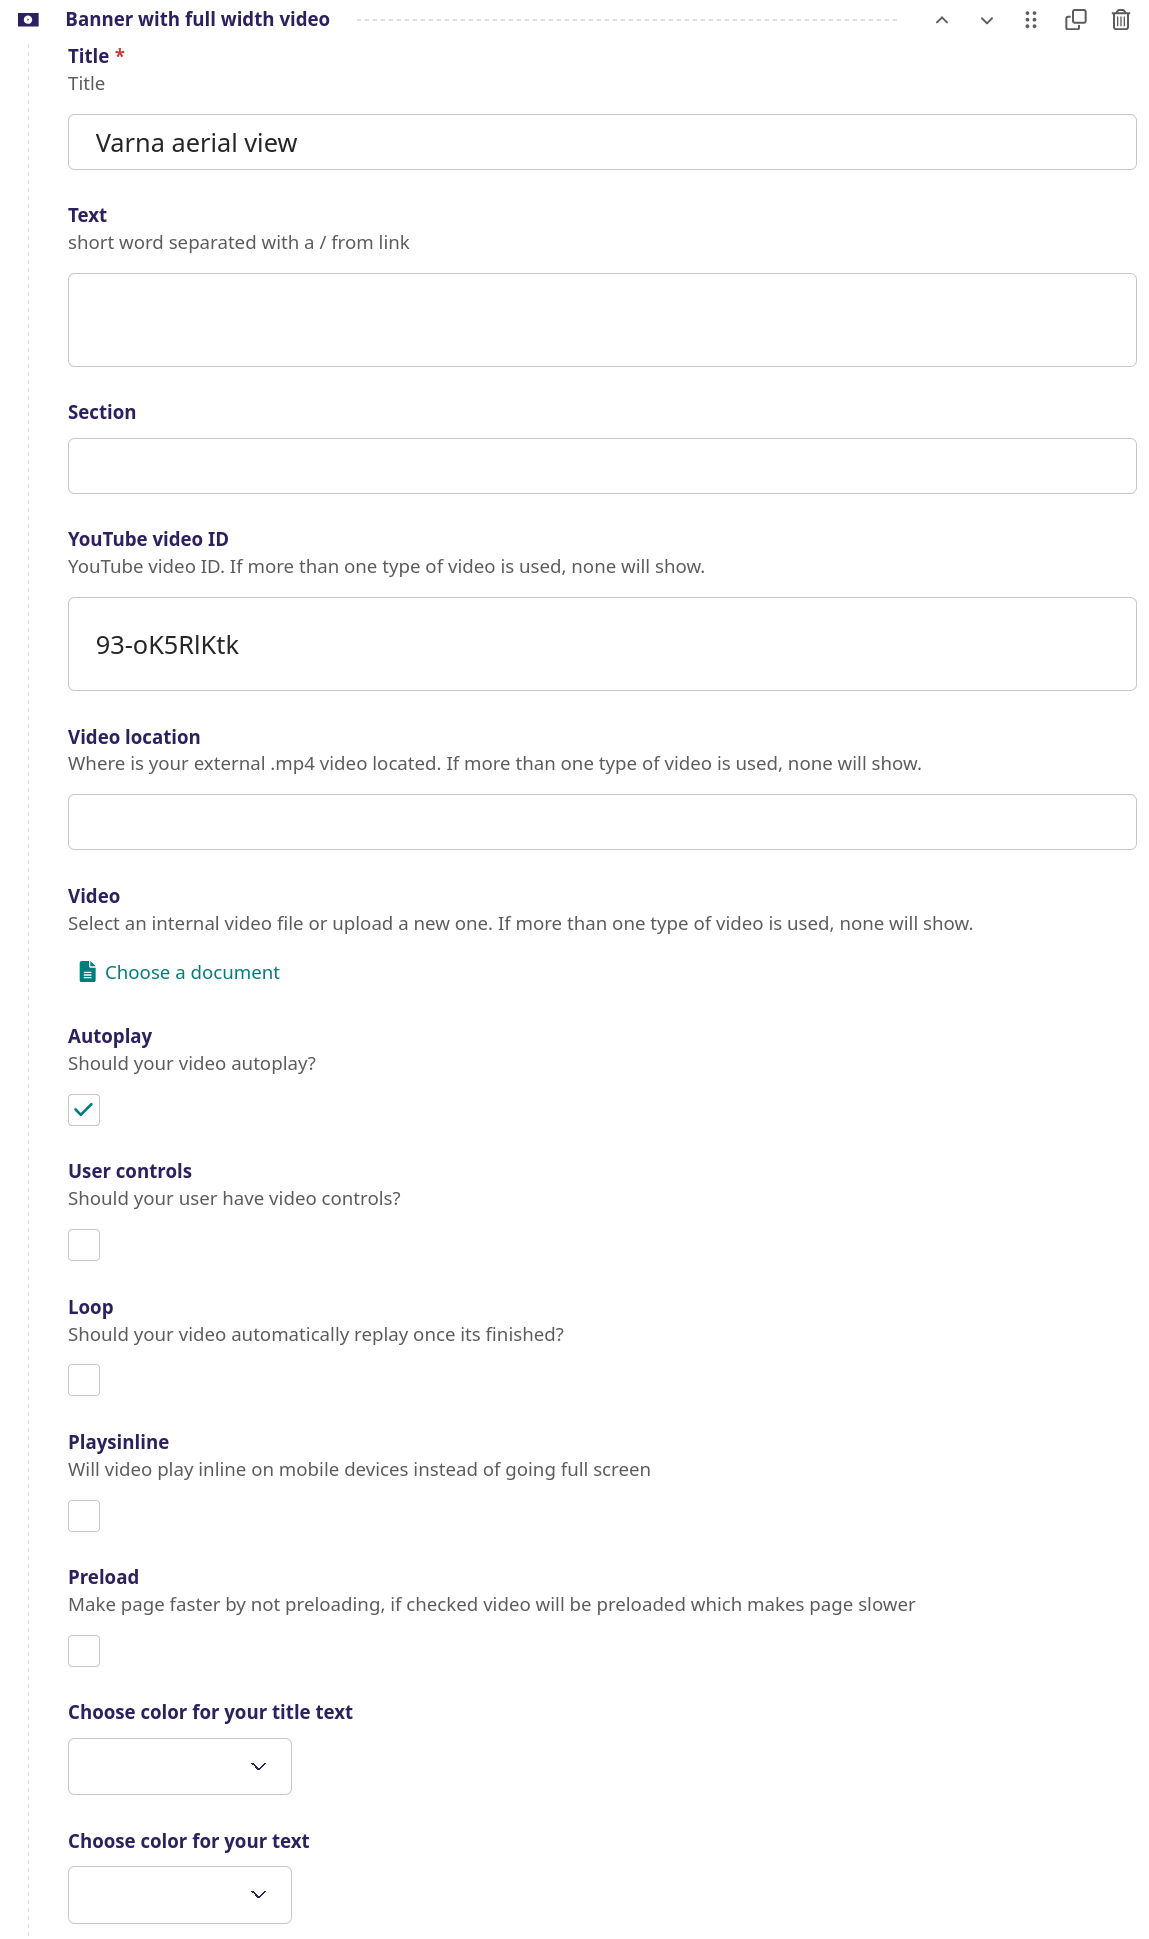Check the Preload checkbox
The width and height of the screenshot is (1149, 1939).
[x=84, y=1651]
